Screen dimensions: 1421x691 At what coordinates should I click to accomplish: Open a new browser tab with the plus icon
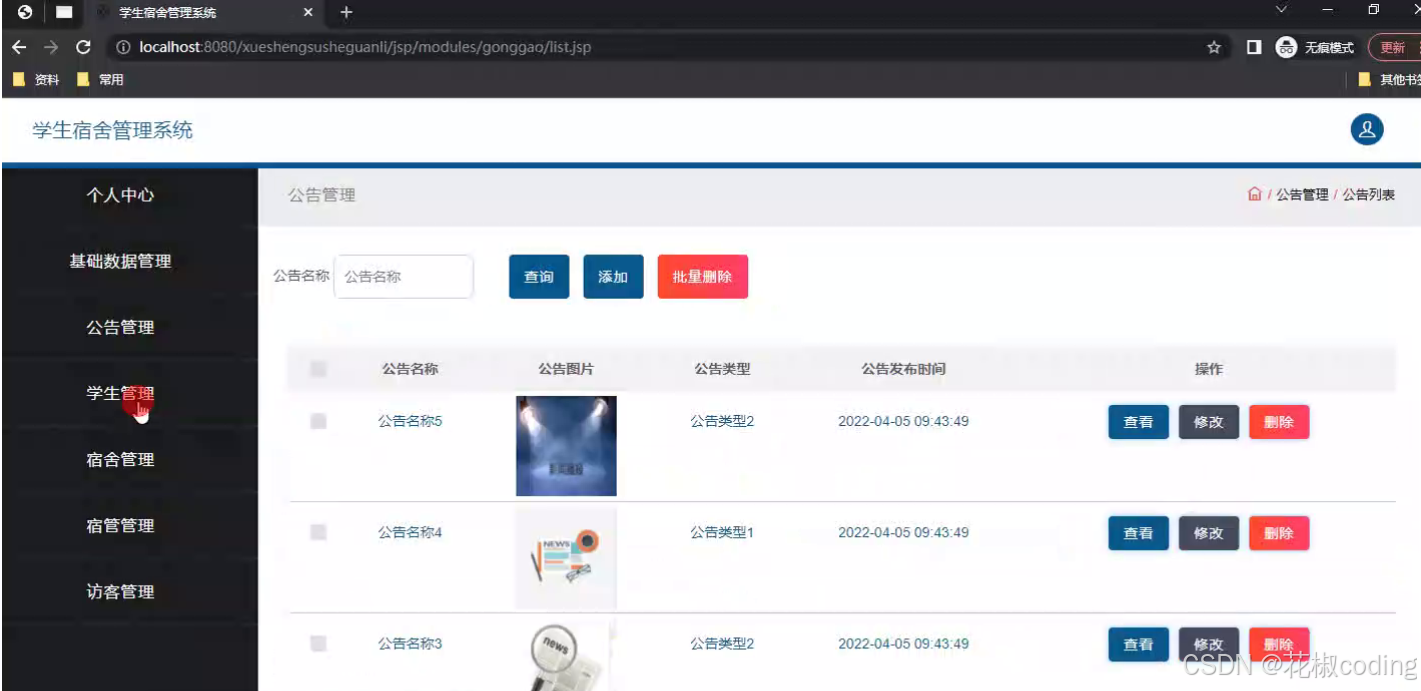pos(346,12)
